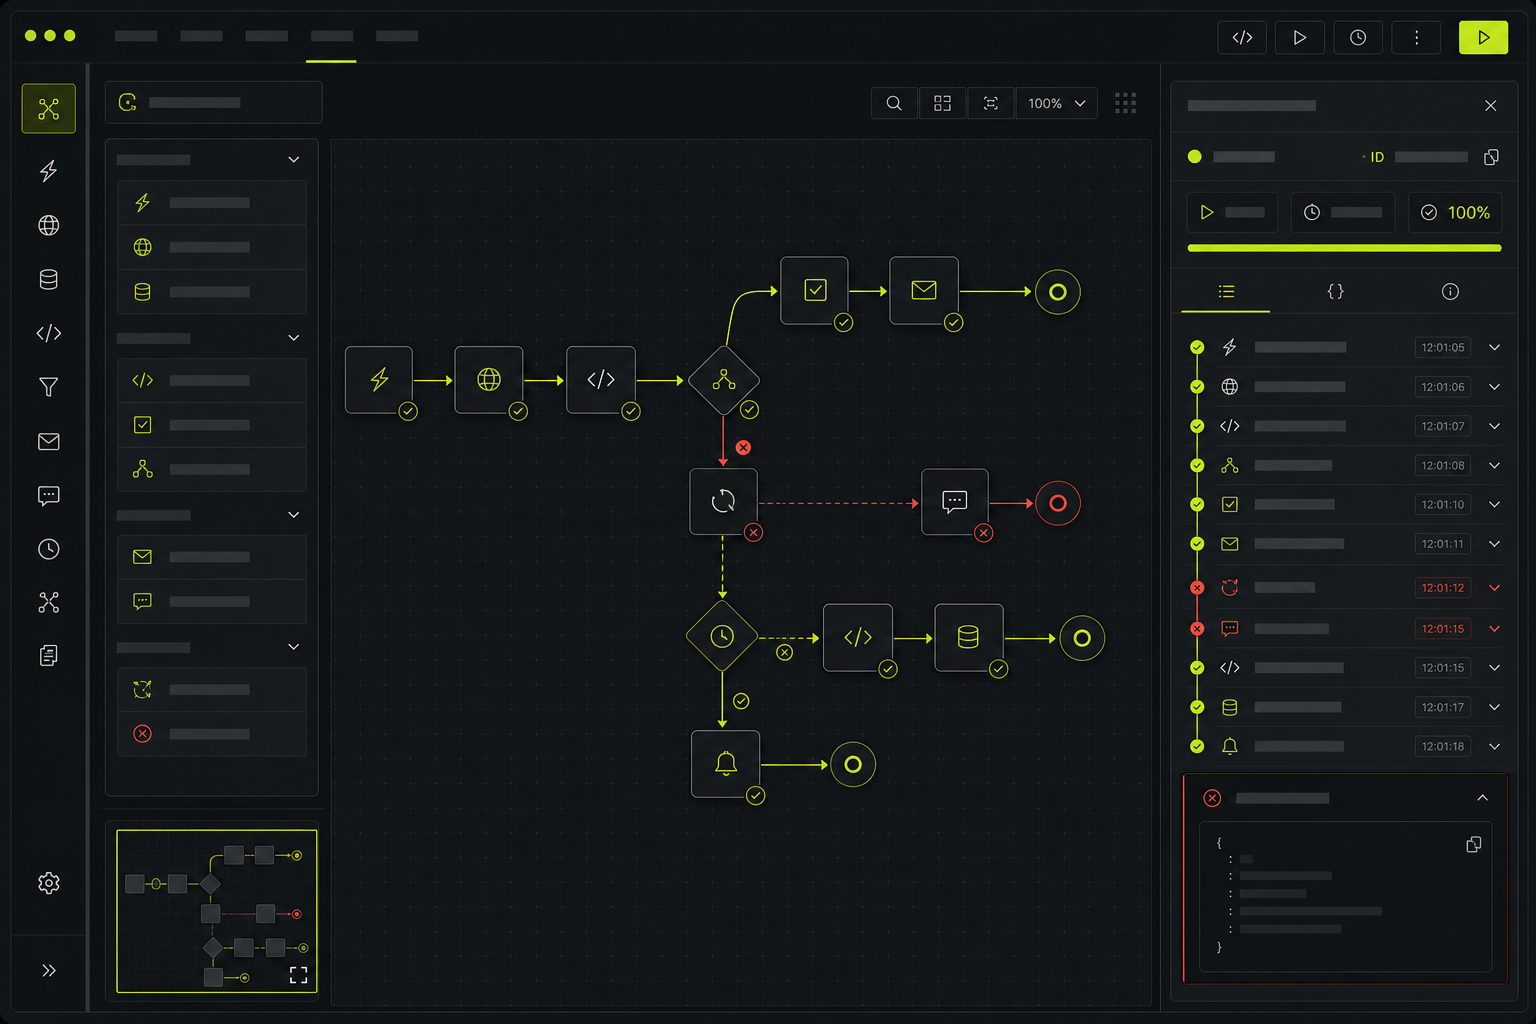Image resolution: width=1536 pixels, height=1024 pixels.
Task: Open the code view button in top bar
Action: [1242, 37]
